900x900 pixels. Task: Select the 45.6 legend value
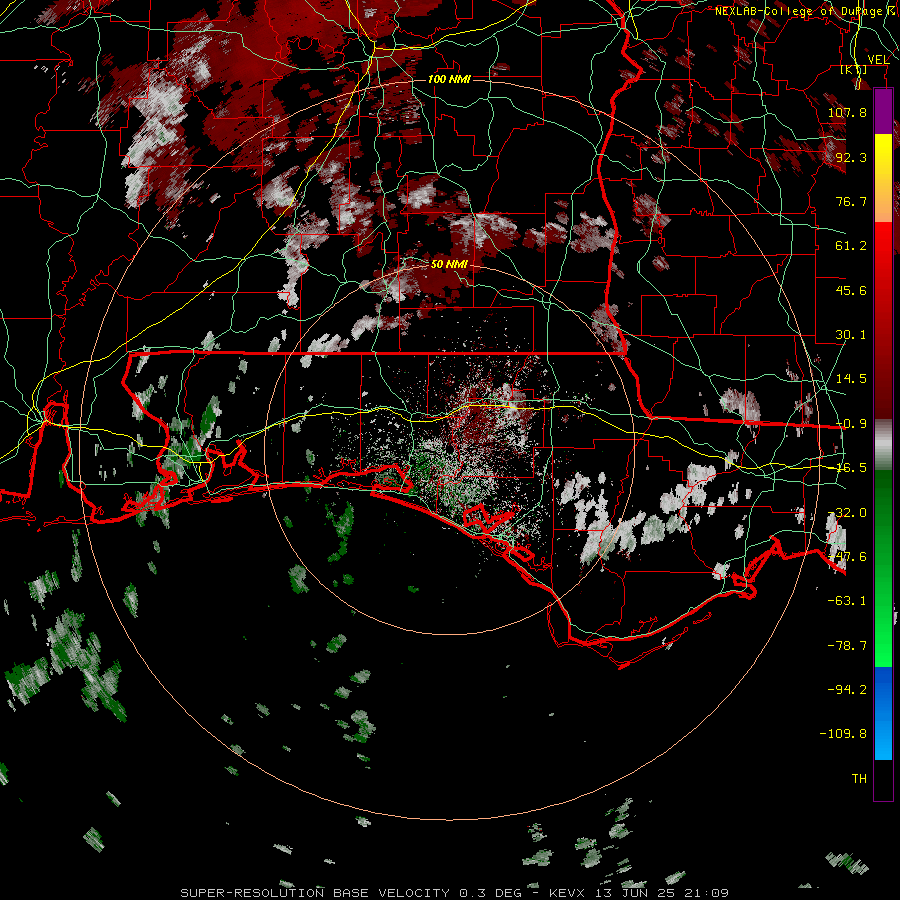[x=851, y=290]
